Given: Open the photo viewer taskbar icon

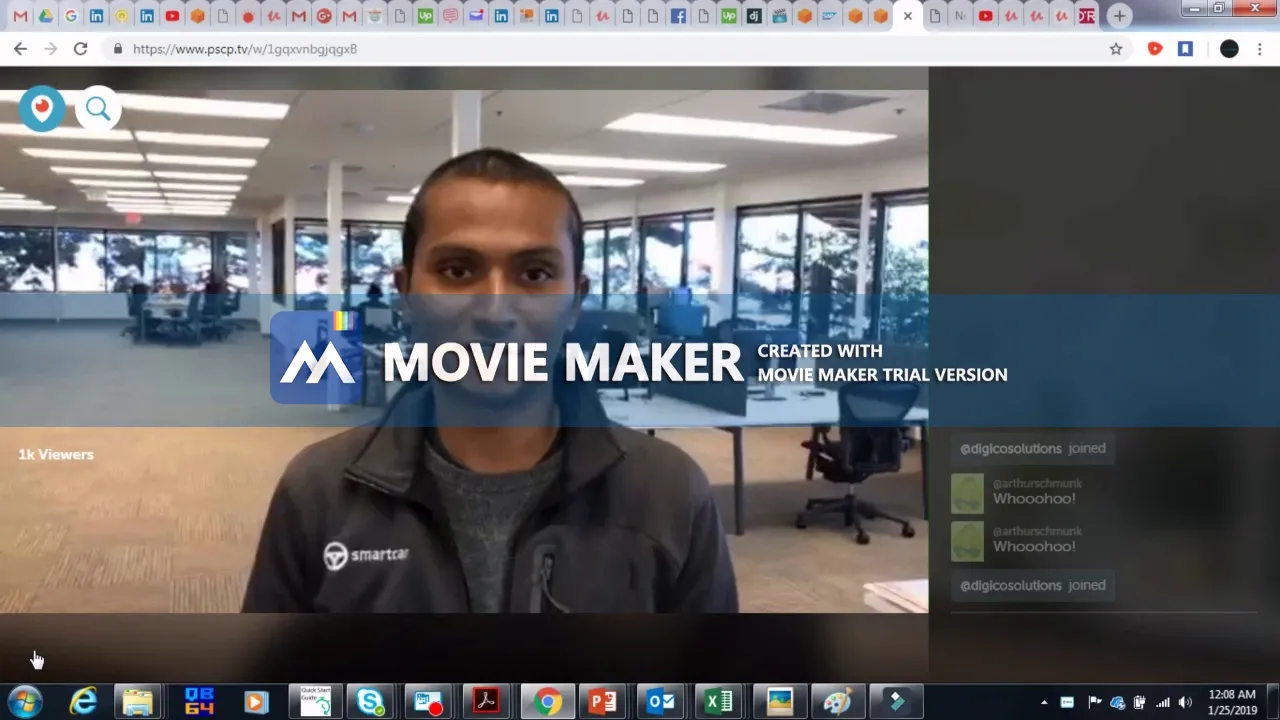Looking at the screenshot, I should 779,702.
